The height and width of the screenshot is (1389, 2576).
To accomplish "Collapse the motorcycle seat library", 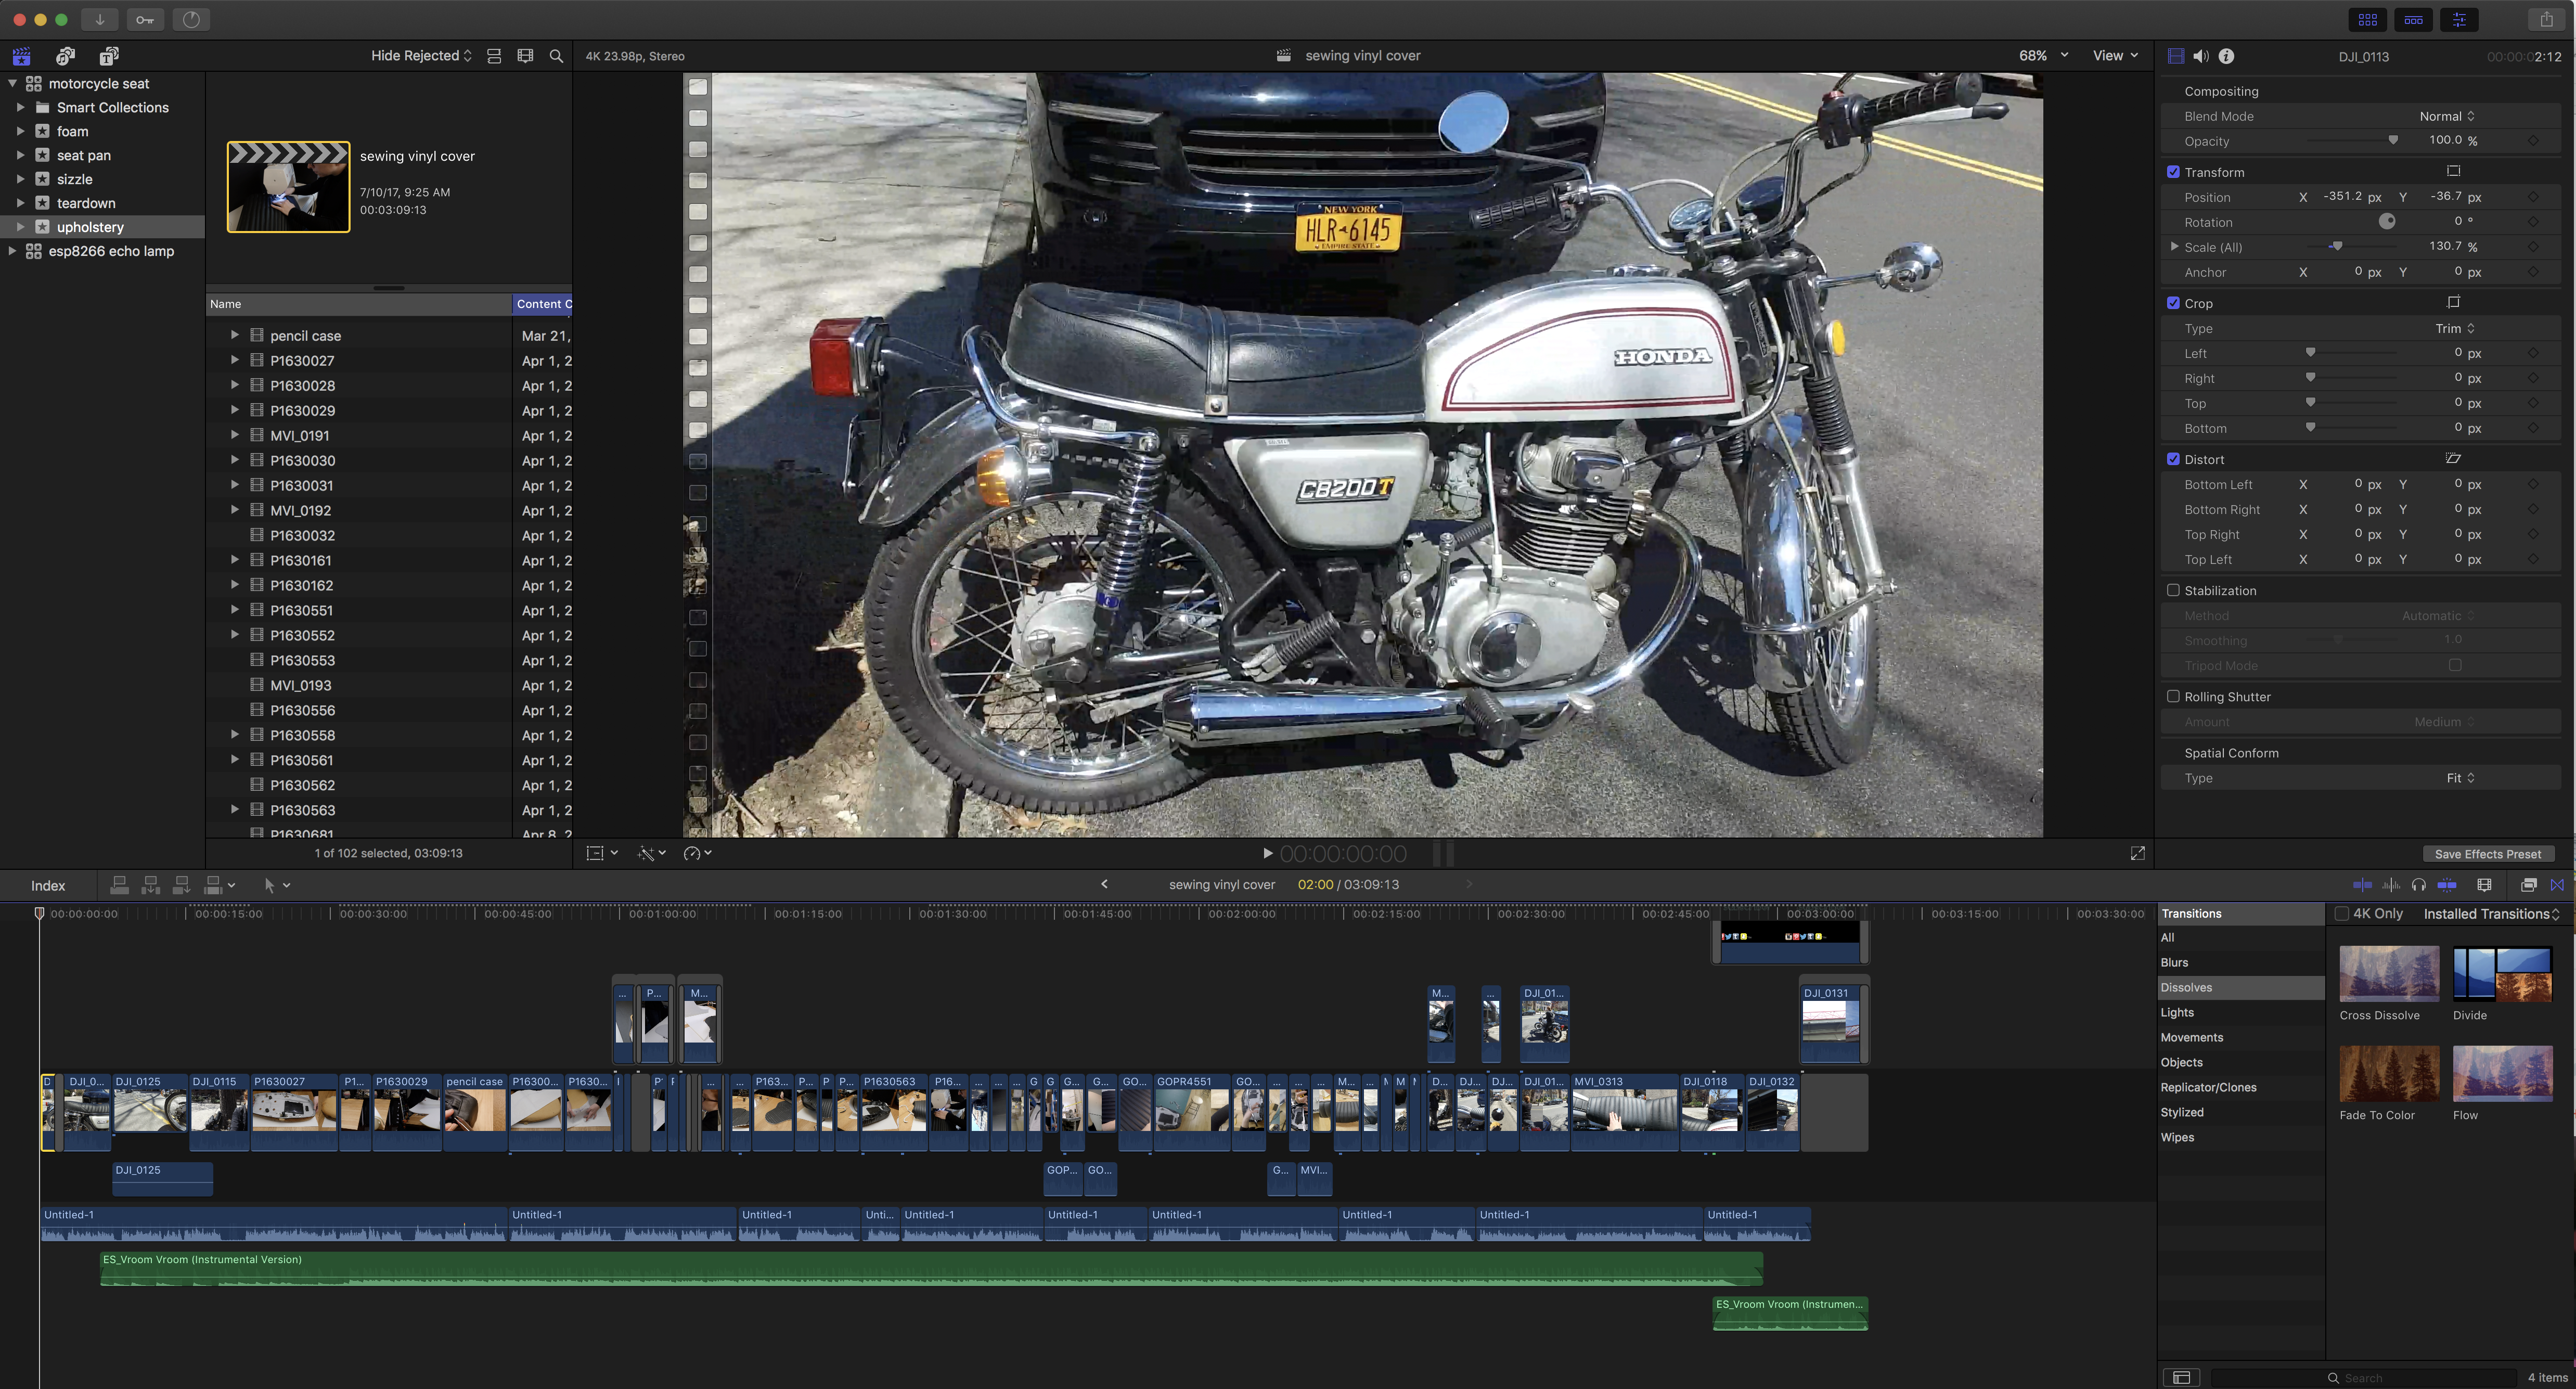I will 12,84.
